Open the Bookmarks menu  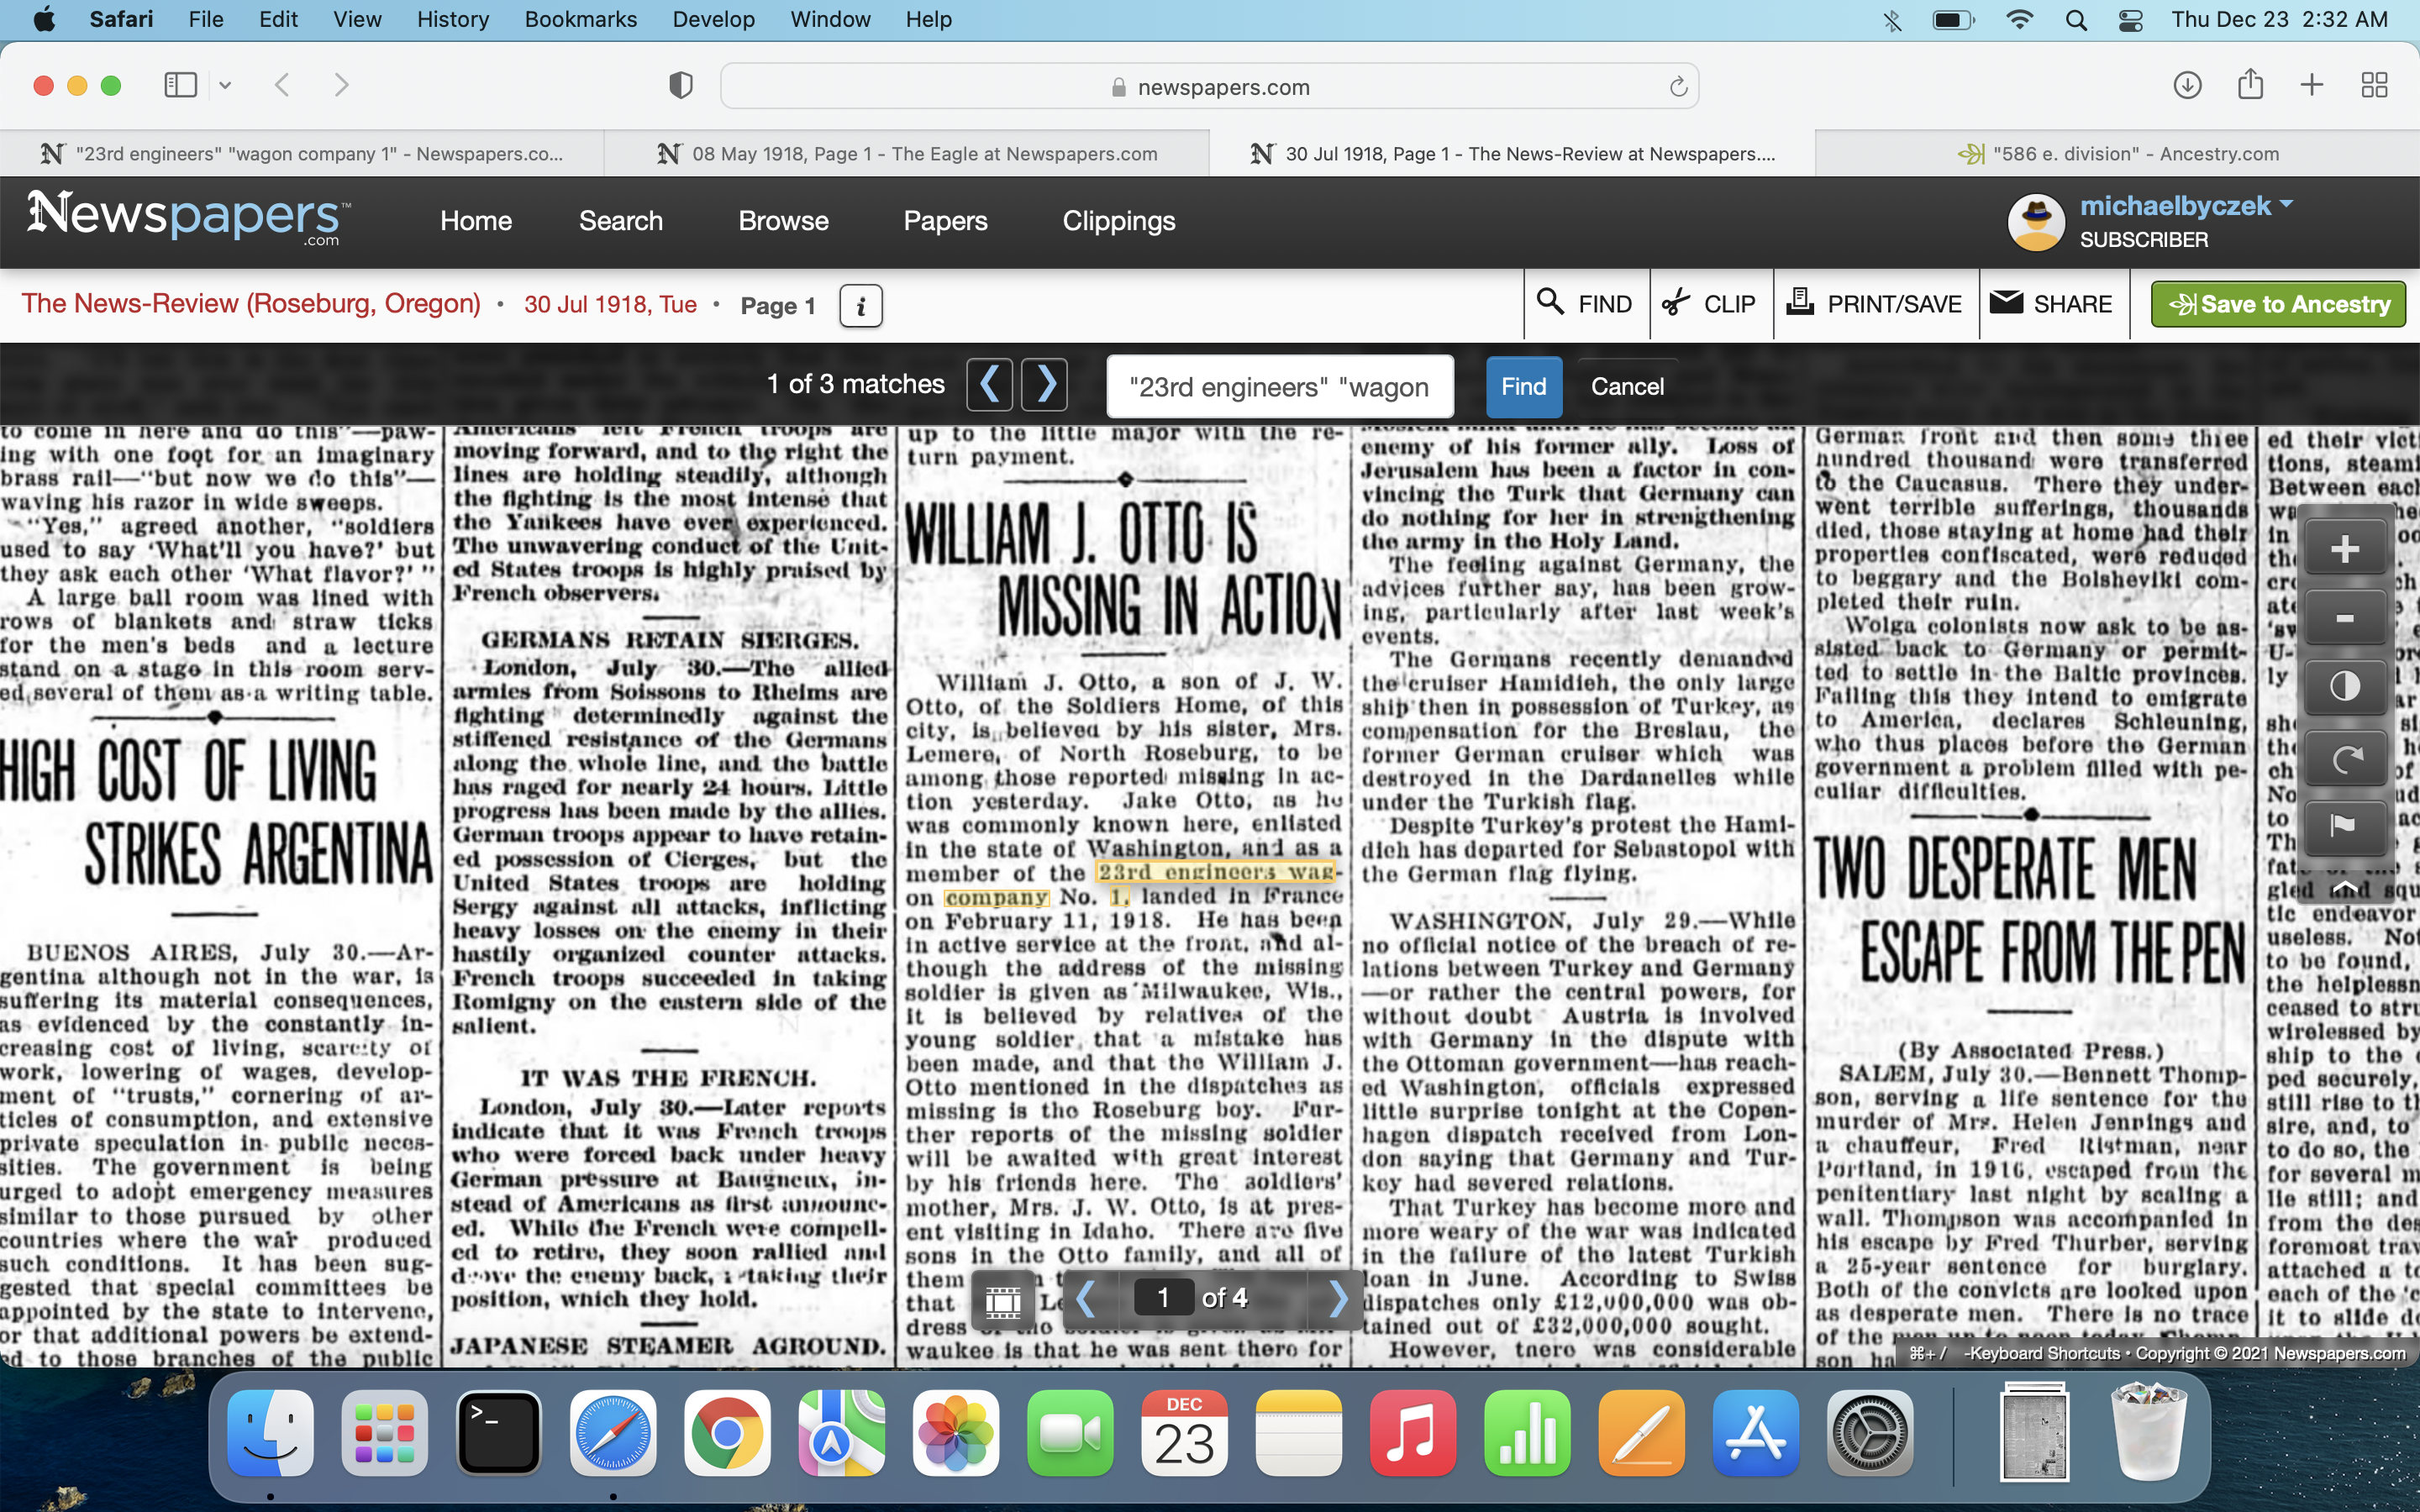580,19
